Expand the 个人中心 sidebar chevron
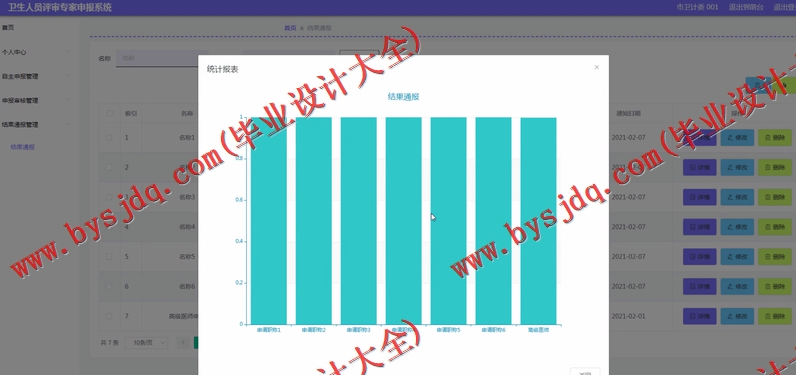Viewport: 796px width, 375px height. tap(69, 52)
